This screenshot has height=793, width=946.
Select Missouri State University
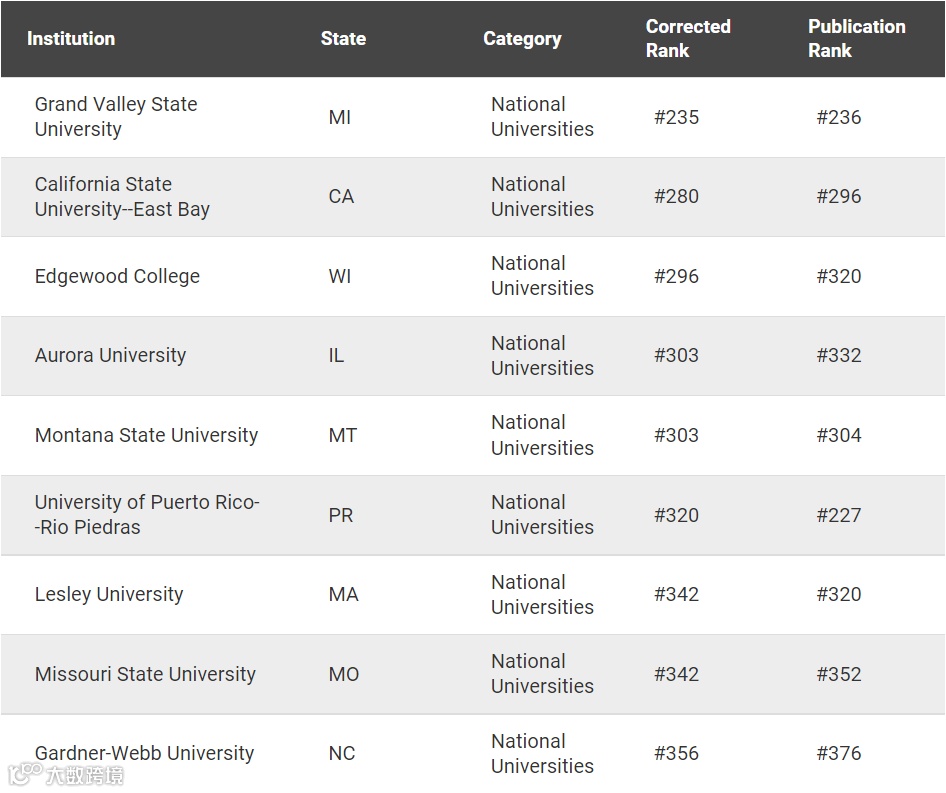145,675
